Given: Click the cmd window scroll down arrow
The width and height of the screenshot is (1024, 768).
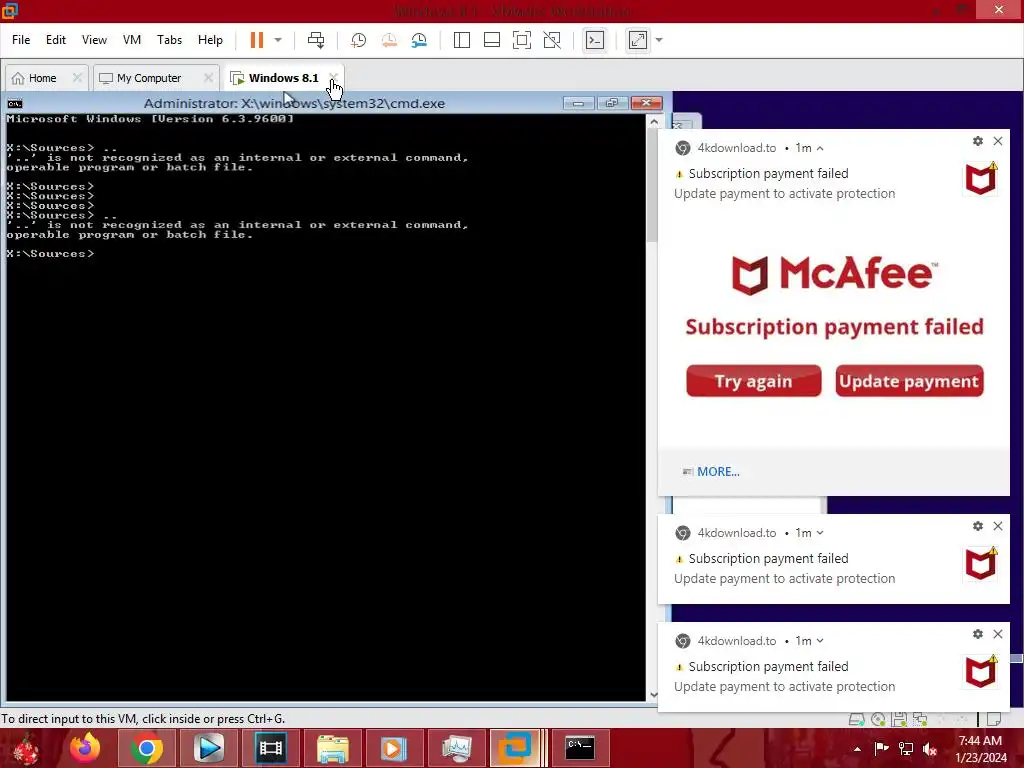Looking at the screenshot, I should click(654, 695).
